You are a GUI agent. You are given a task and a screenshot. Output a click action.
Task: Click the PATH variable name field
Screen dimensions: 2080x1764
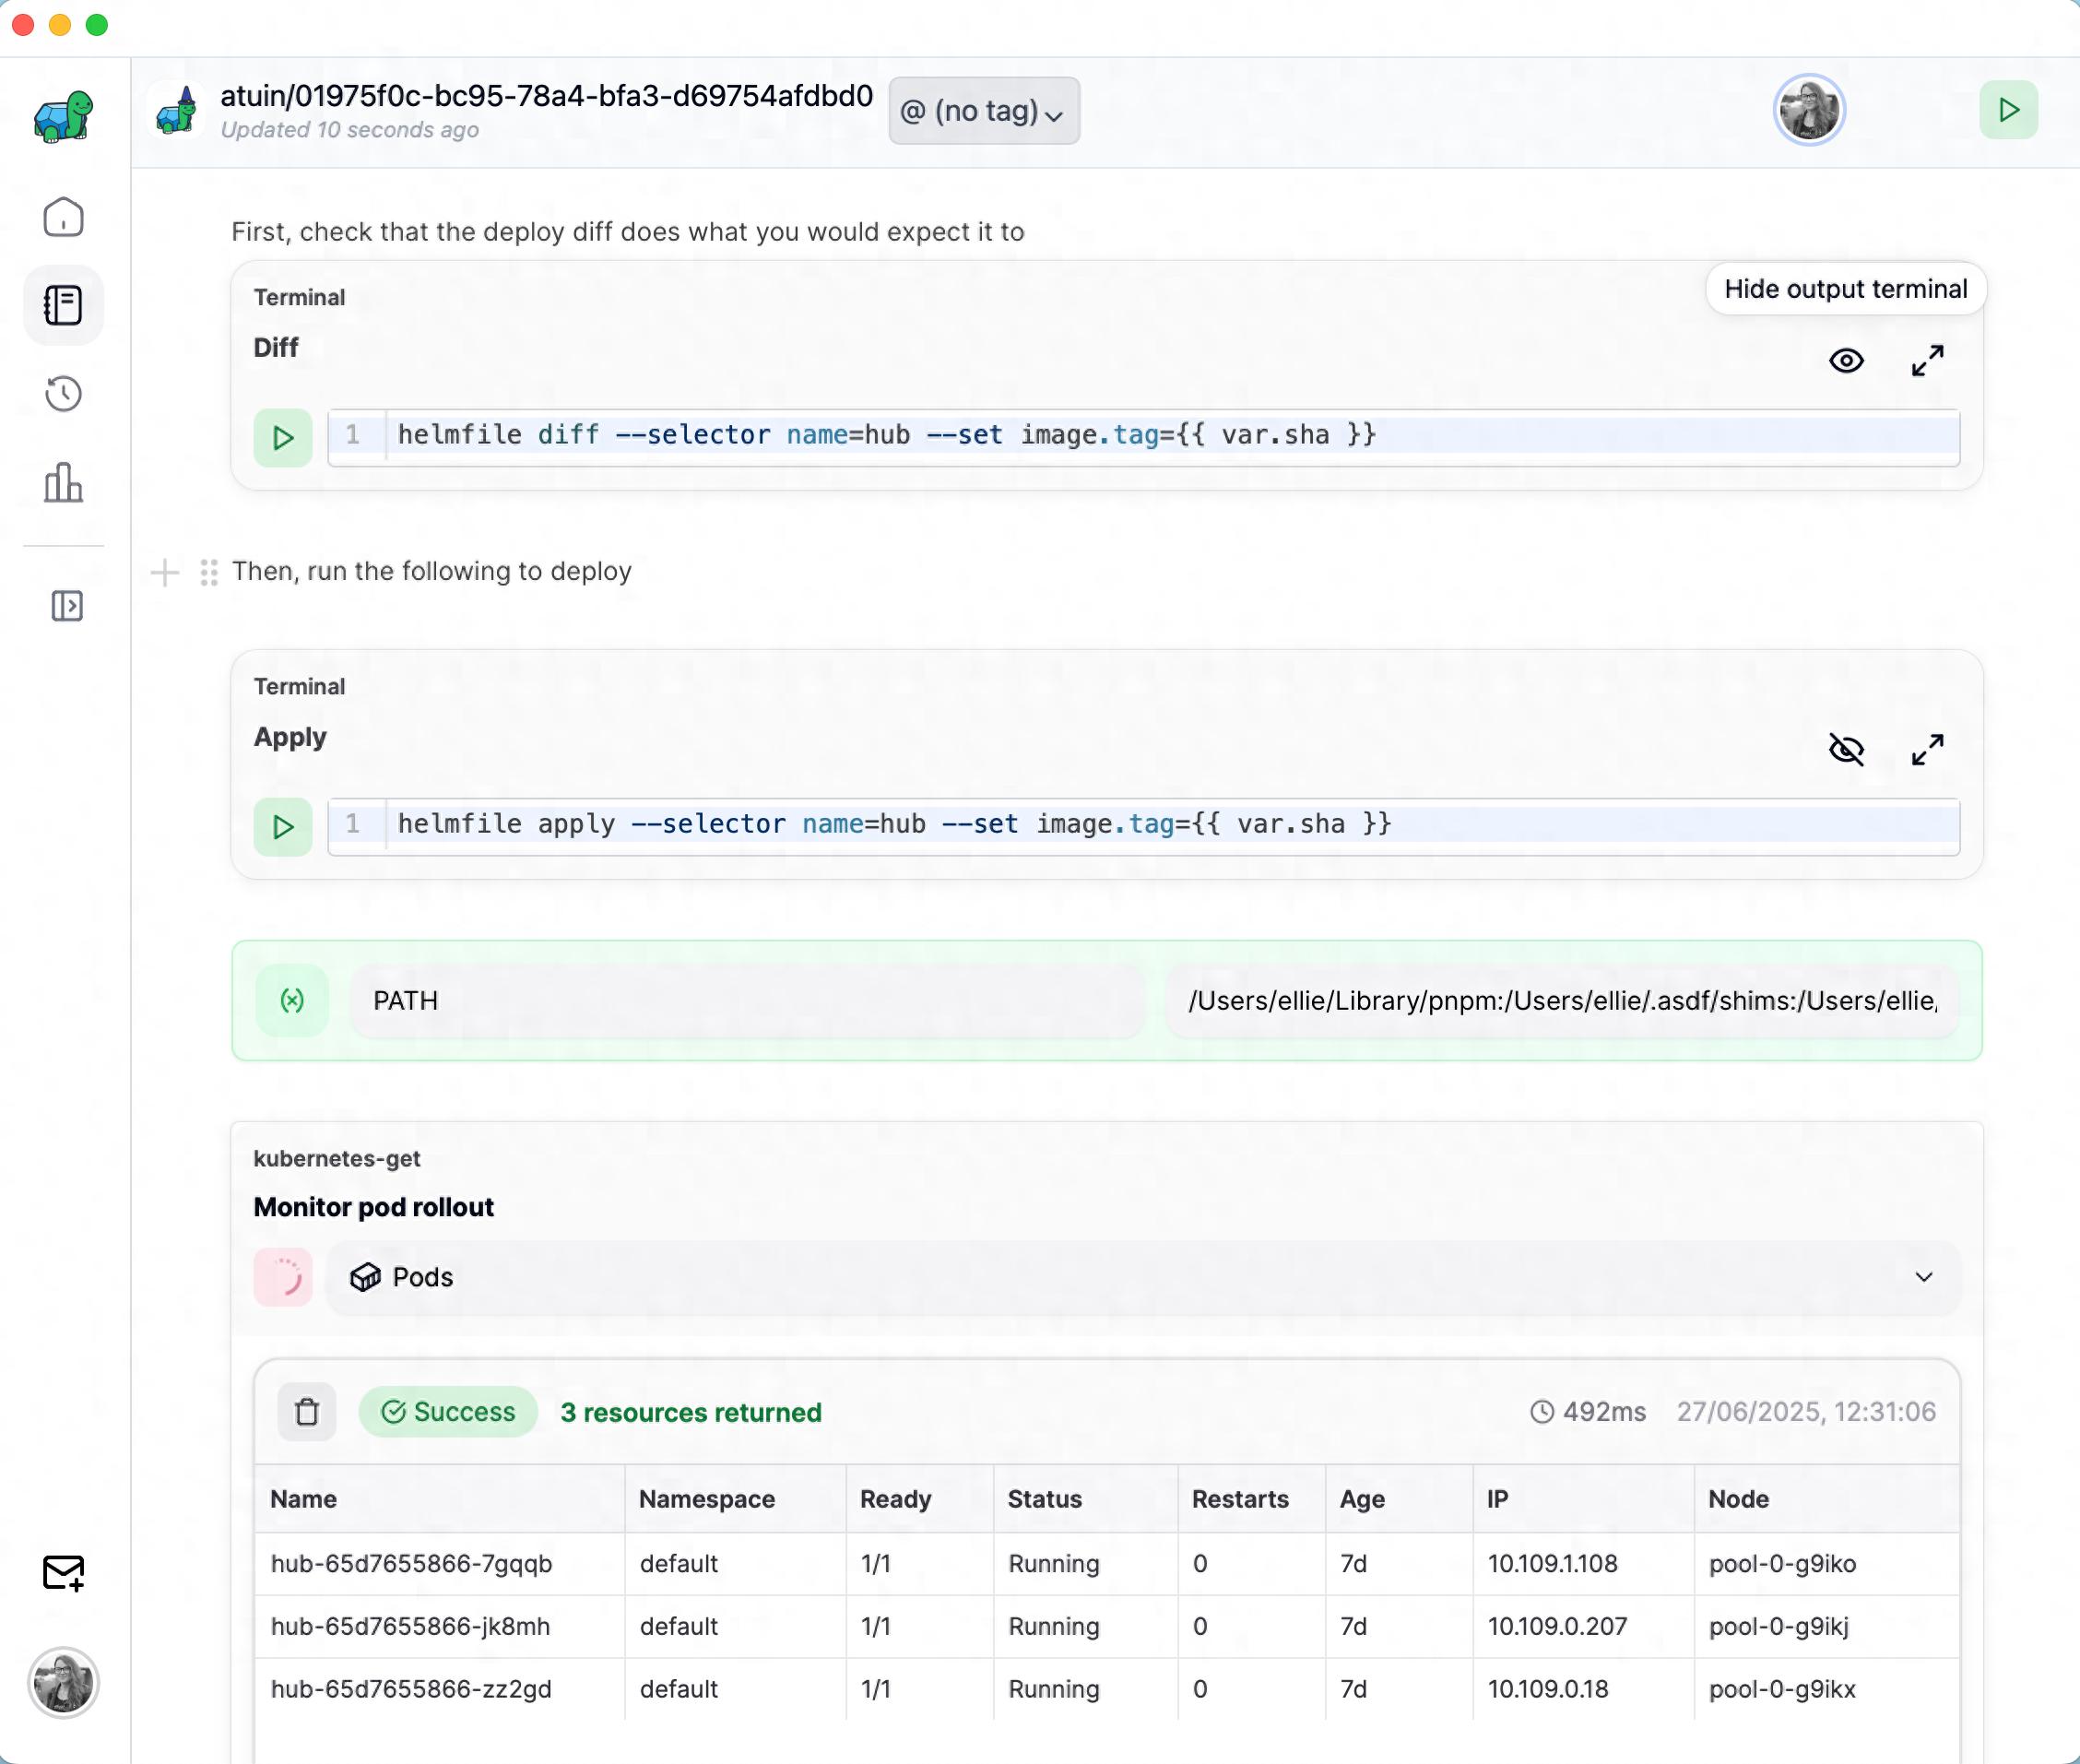[x=746, y=1001]
